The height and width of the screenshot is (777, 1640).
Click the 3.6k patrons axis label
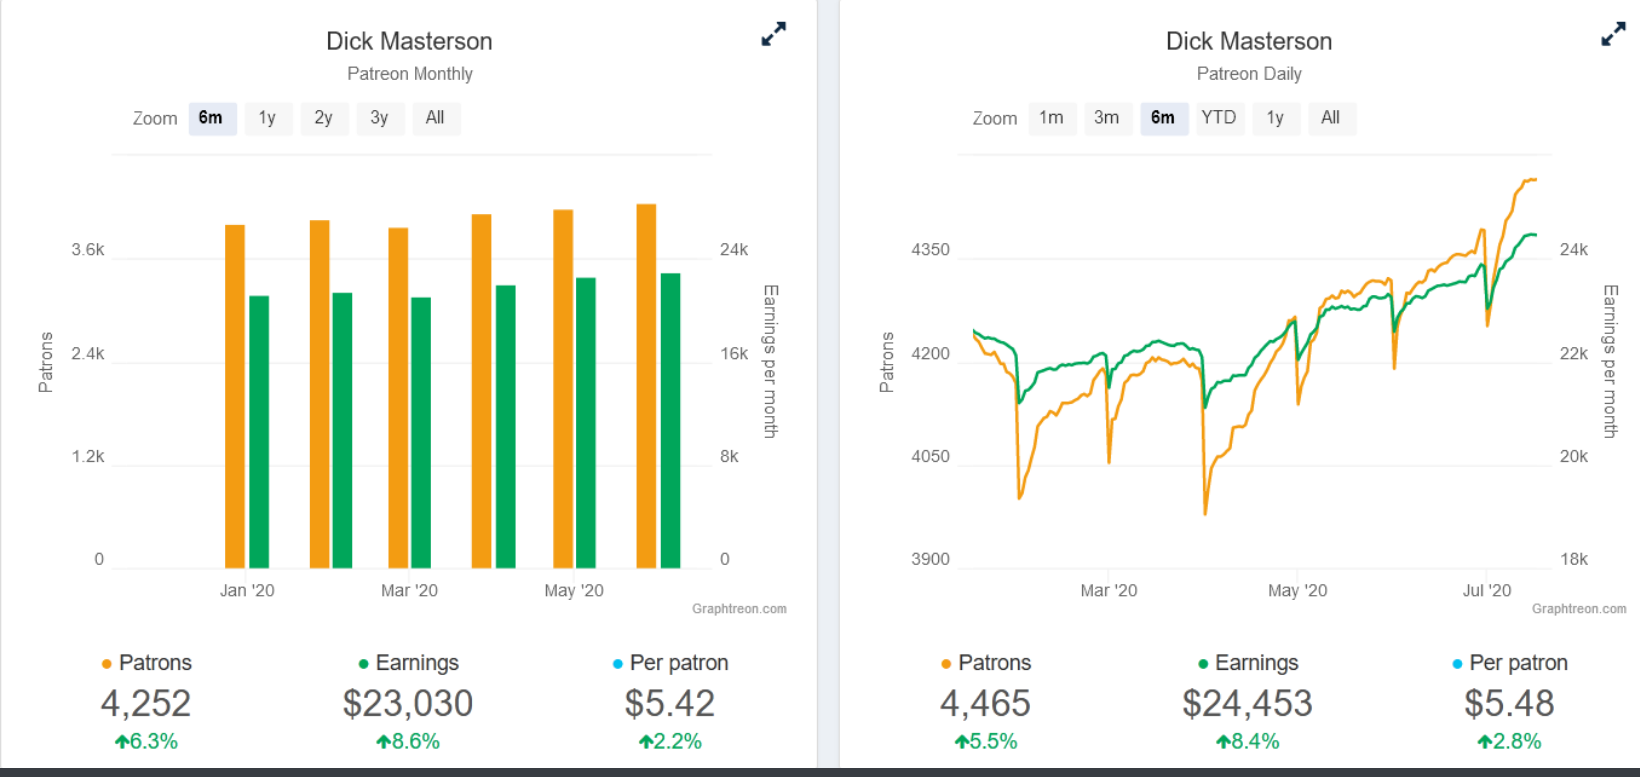(88, 250)
